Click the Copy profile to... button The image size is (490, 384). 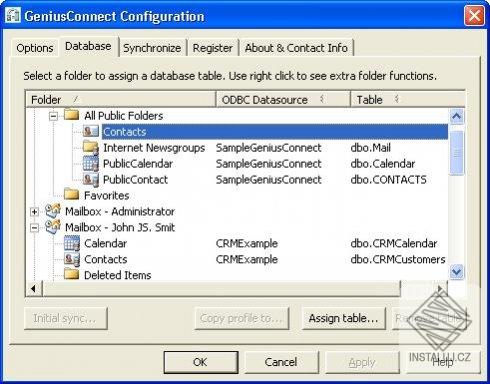[242, 318]
